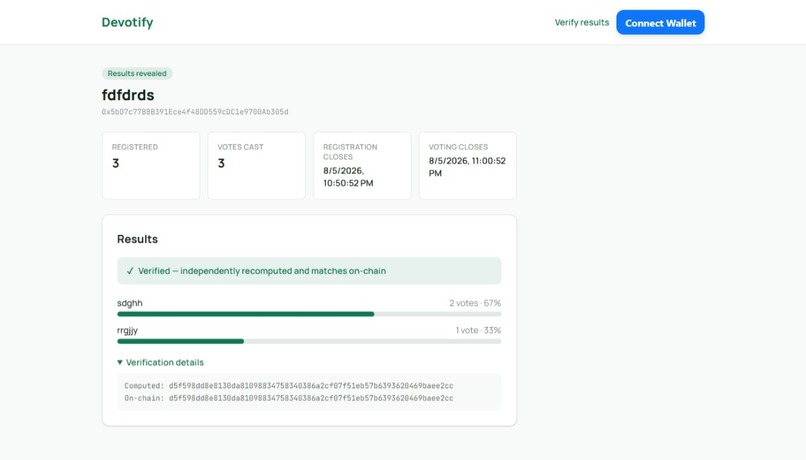Click the Registered count card

pyautogui.click(x=151, y=165)
